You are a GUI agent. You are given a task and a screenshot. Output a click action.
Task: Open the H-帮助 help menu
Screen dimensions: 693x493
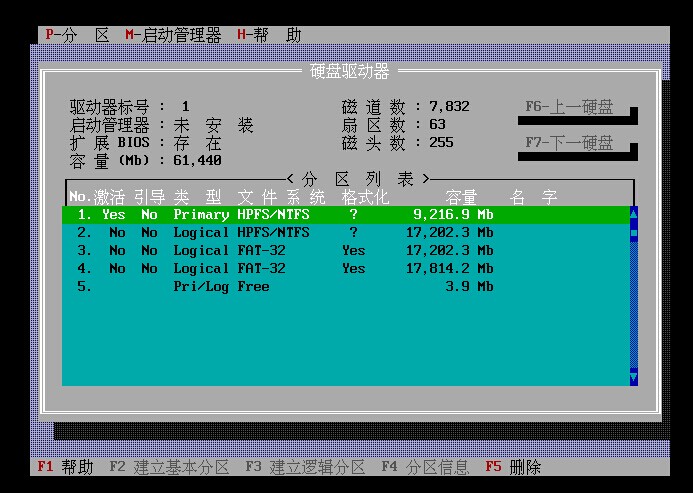[269, 35]
